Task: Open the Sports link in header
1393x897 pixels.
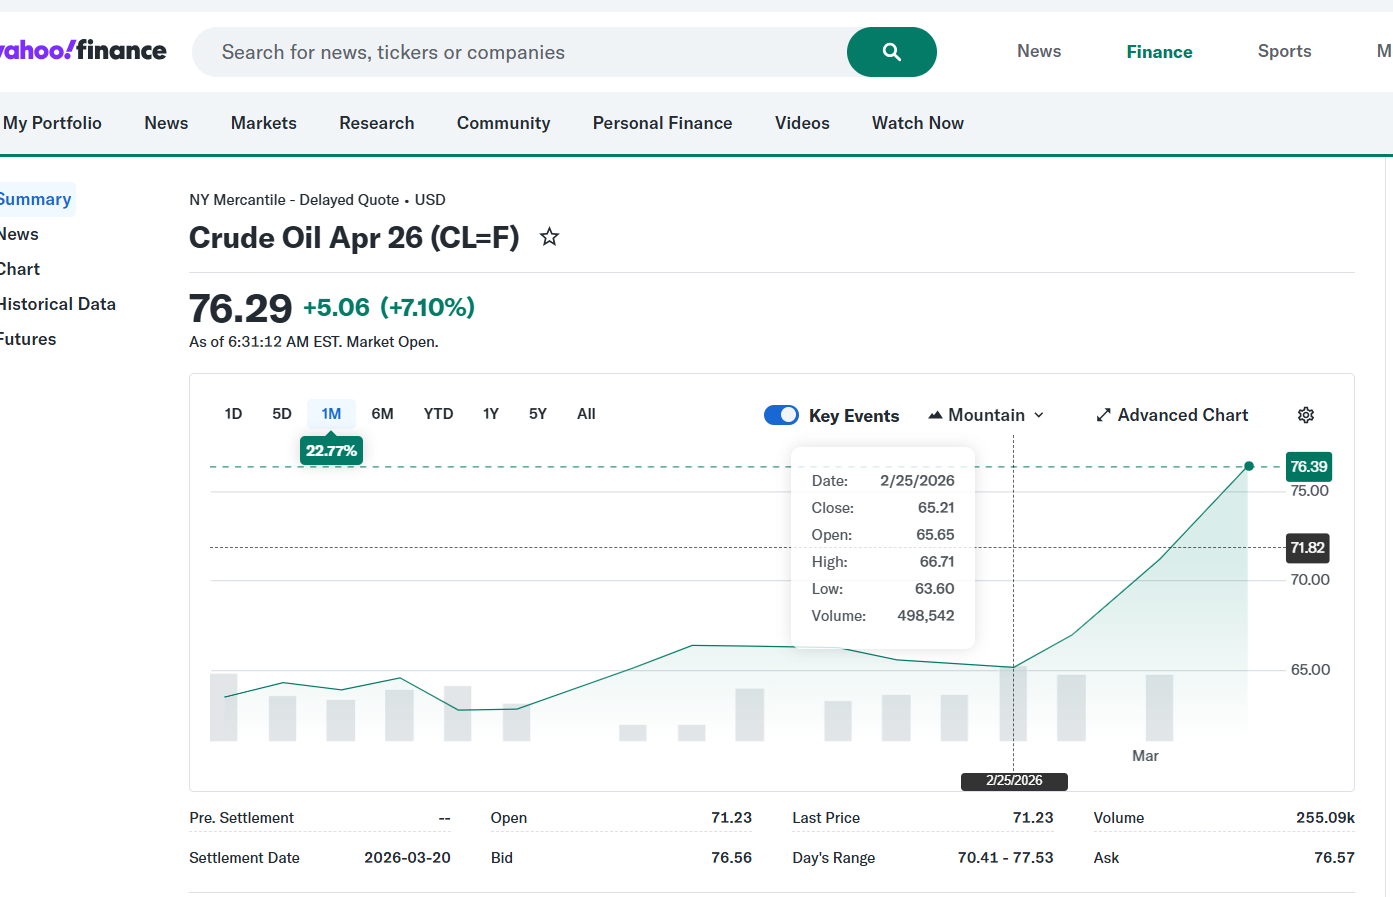Action: [x=1284, y=51]
